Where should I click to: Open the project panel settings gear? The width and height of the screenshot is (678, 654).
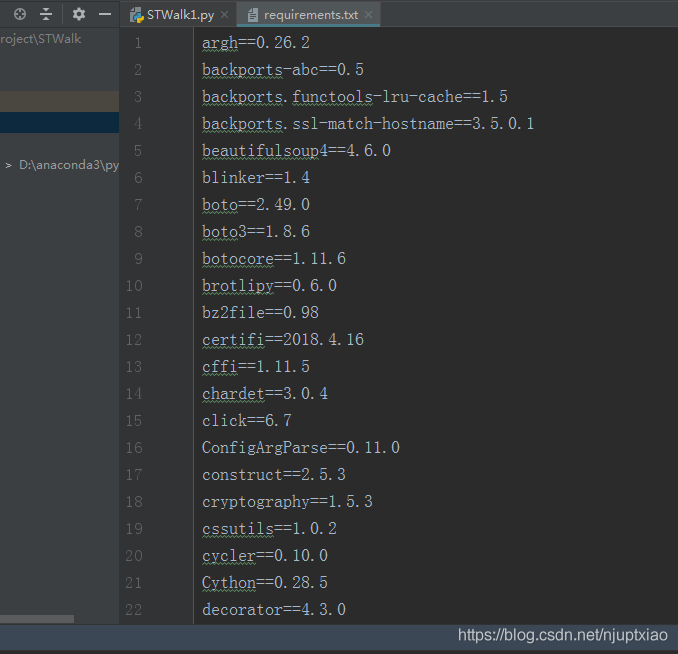(79, 14)
